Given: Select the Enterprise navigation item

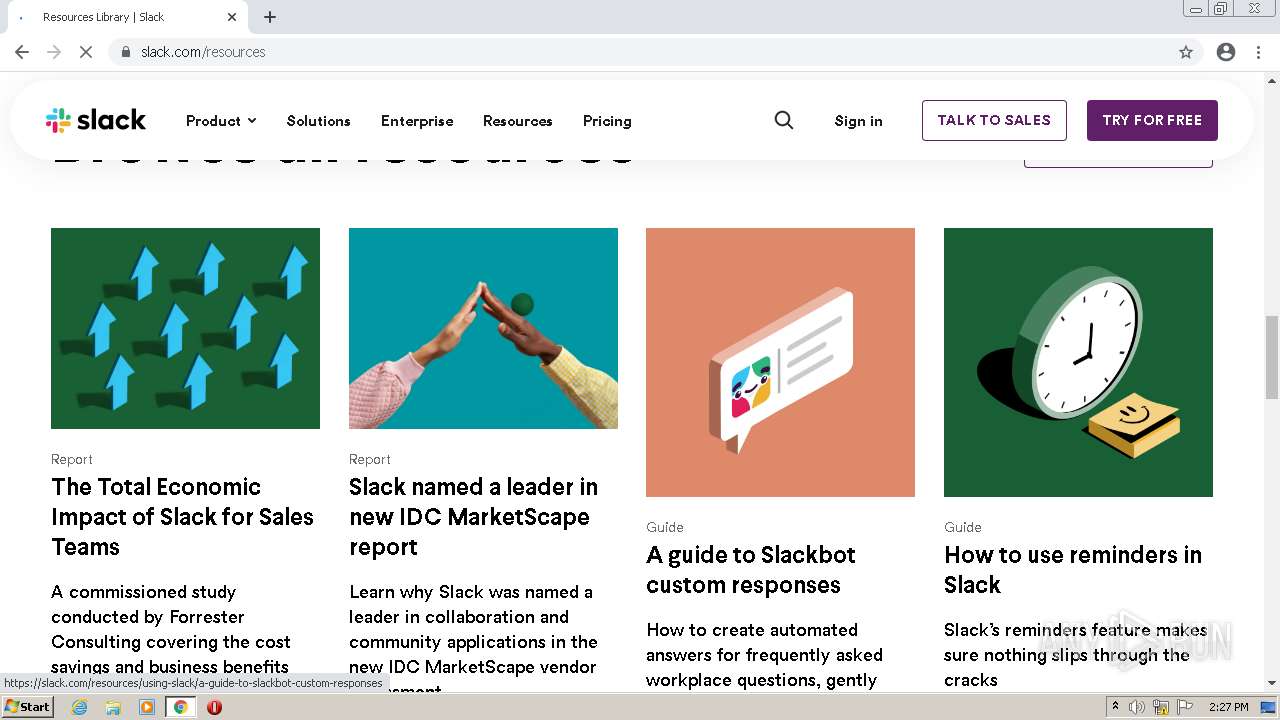Looking at the screenshot, I should coord(417,121).
